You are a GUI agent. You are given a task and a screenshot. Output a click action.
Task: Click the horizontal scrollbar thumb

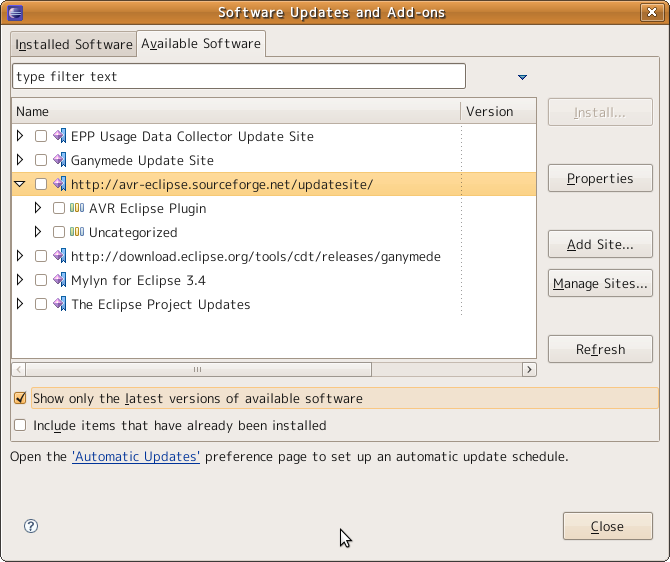tap(198, 369)
